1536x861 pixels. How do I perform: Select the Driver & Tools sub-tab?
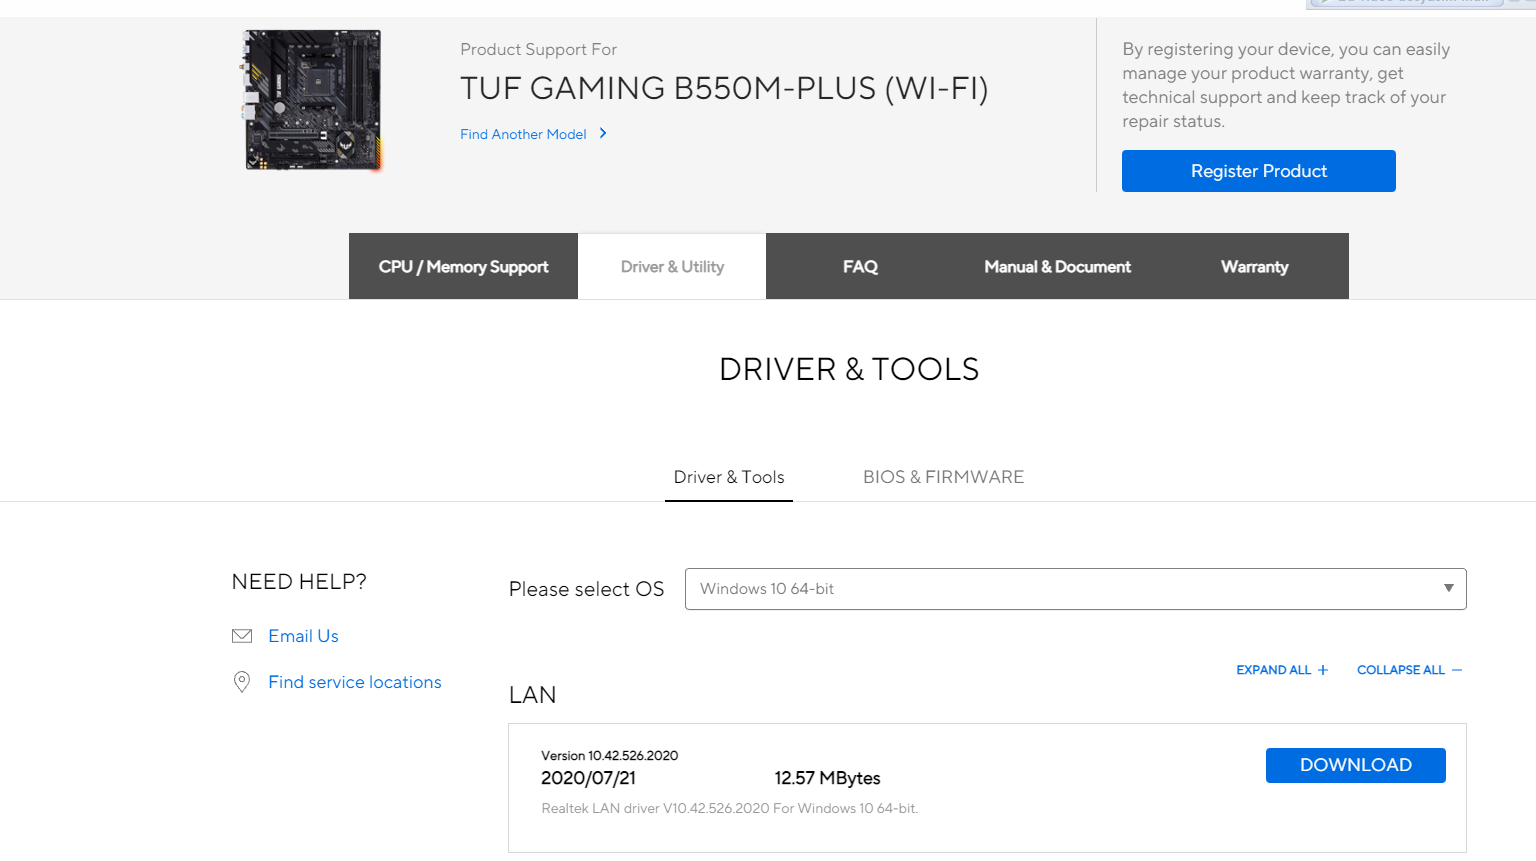(x=729, y=477)
